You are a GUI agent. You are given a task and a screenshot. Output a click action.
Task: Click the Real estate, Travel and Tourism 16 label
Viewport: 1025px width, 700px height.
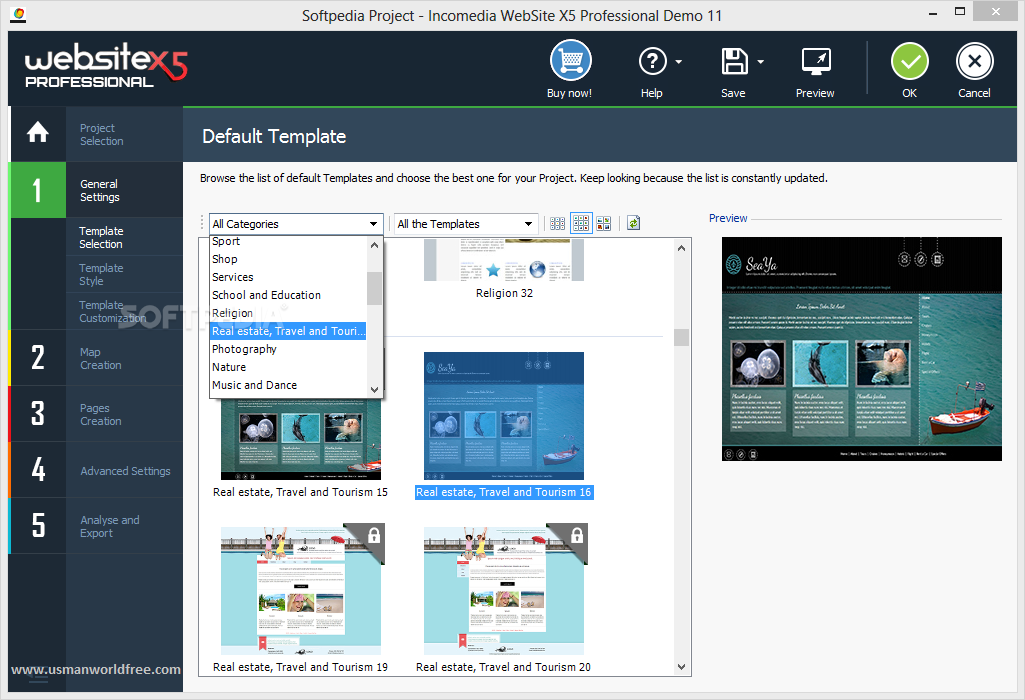coord(504,492)
